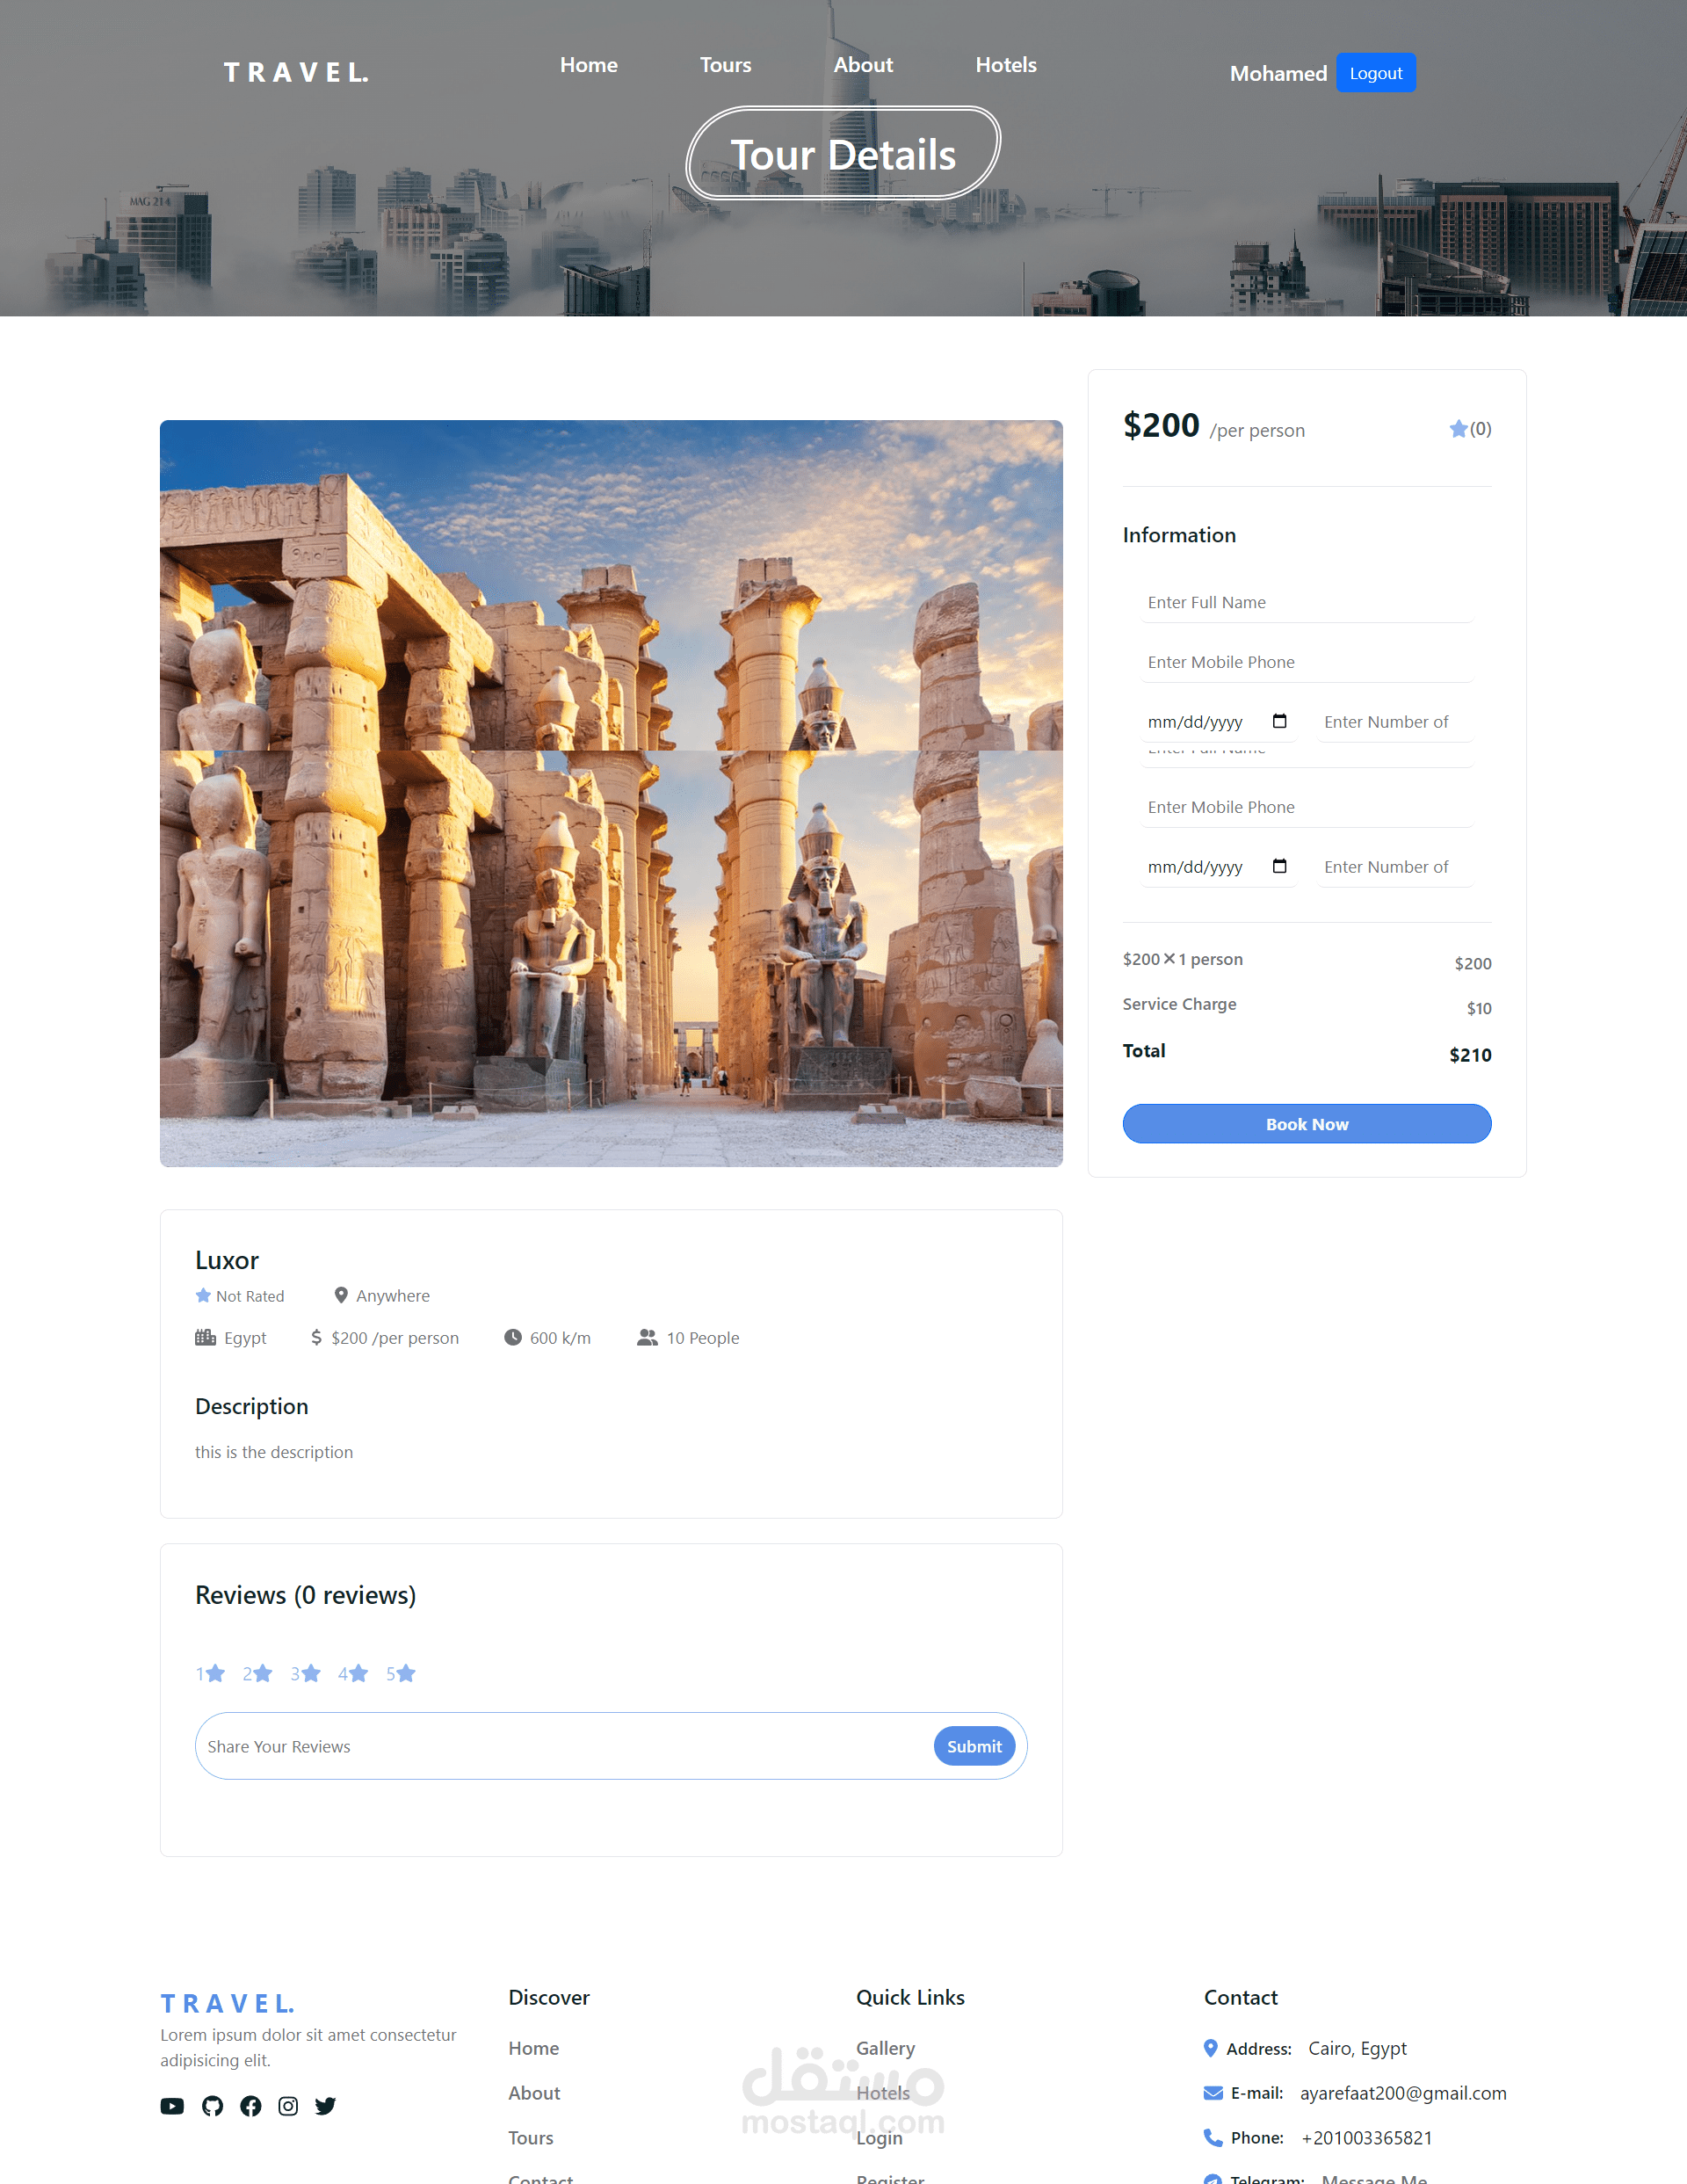Focus the Share Your Reviews field
The width and height of the screenshot is (1687, 2184).
[560, 1746]
